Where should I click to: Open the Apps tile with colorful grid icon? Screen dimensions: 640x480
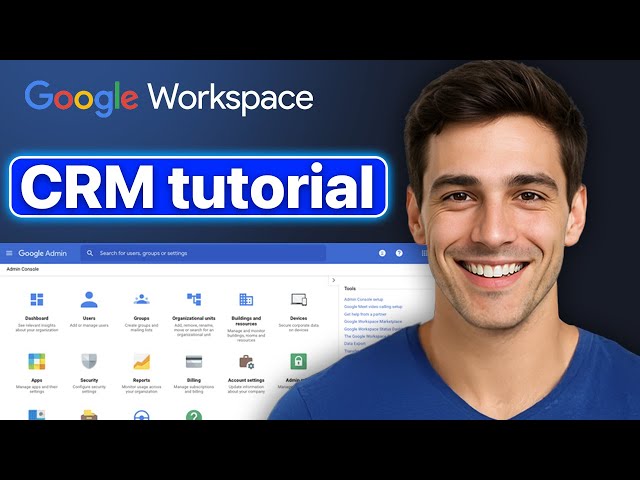[37, 373]
